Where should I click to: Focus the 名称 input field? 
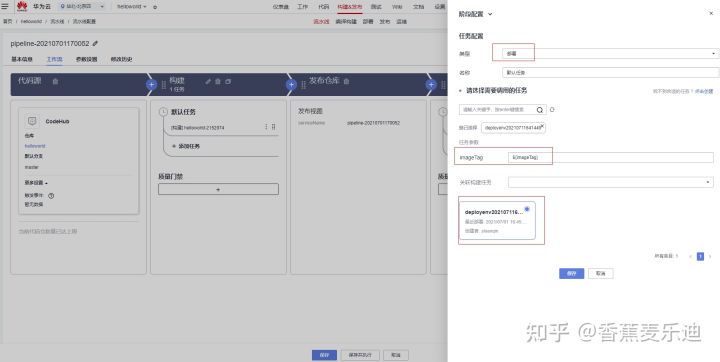(x=610, y=73)
